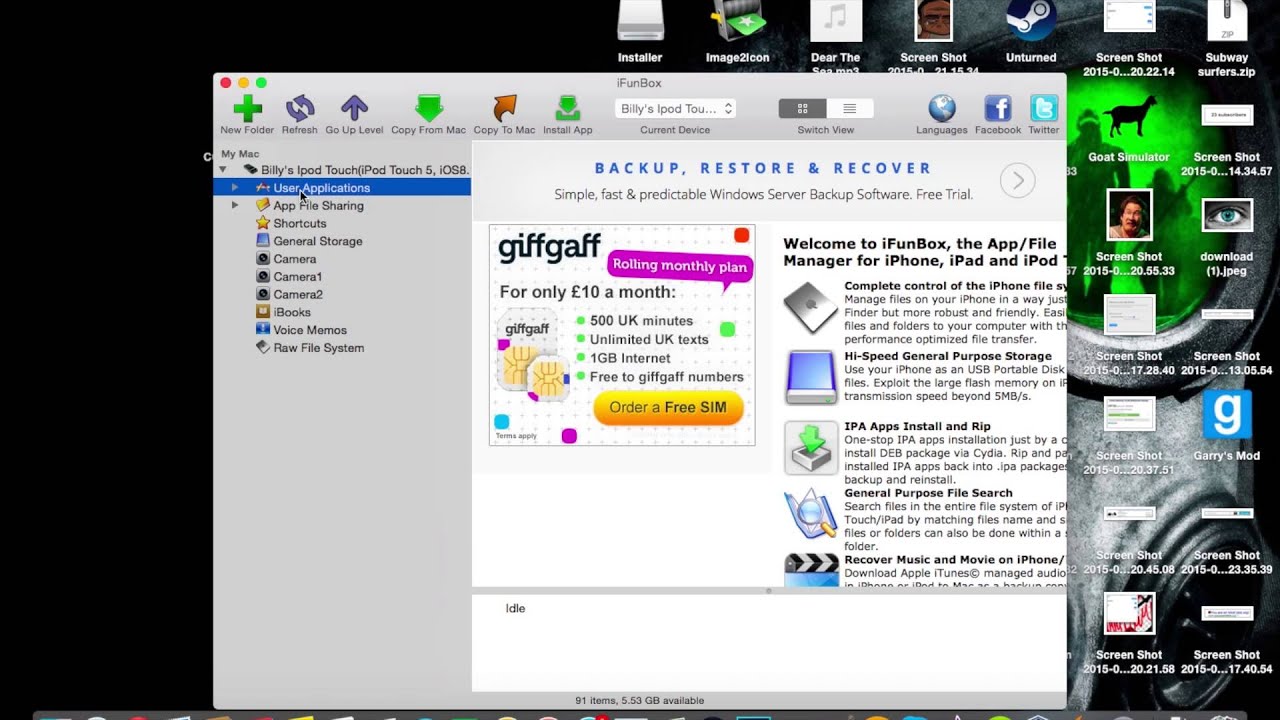This screenshot has height=720, width=1280.
Task: Click the New Folder green plus icon
Action: pos(247,108)
